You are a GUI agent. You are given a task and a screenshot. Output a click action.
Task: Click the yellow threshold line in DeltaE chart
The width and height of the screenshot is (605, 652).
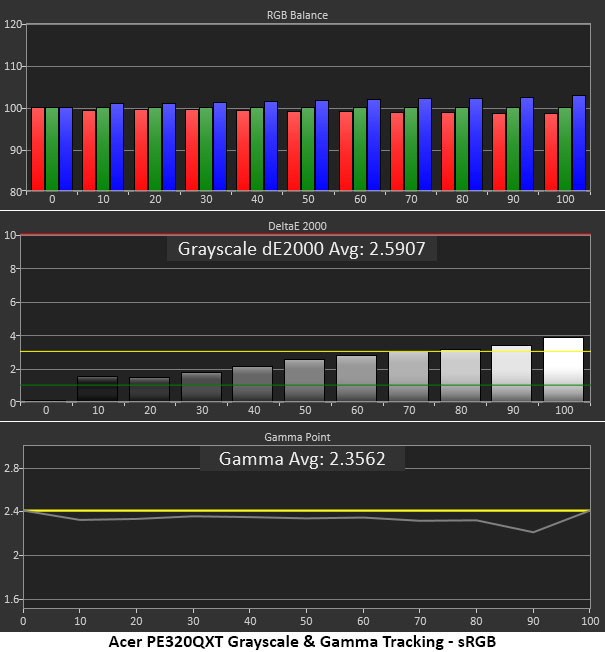pyautogui.click(x=305, y=352)
